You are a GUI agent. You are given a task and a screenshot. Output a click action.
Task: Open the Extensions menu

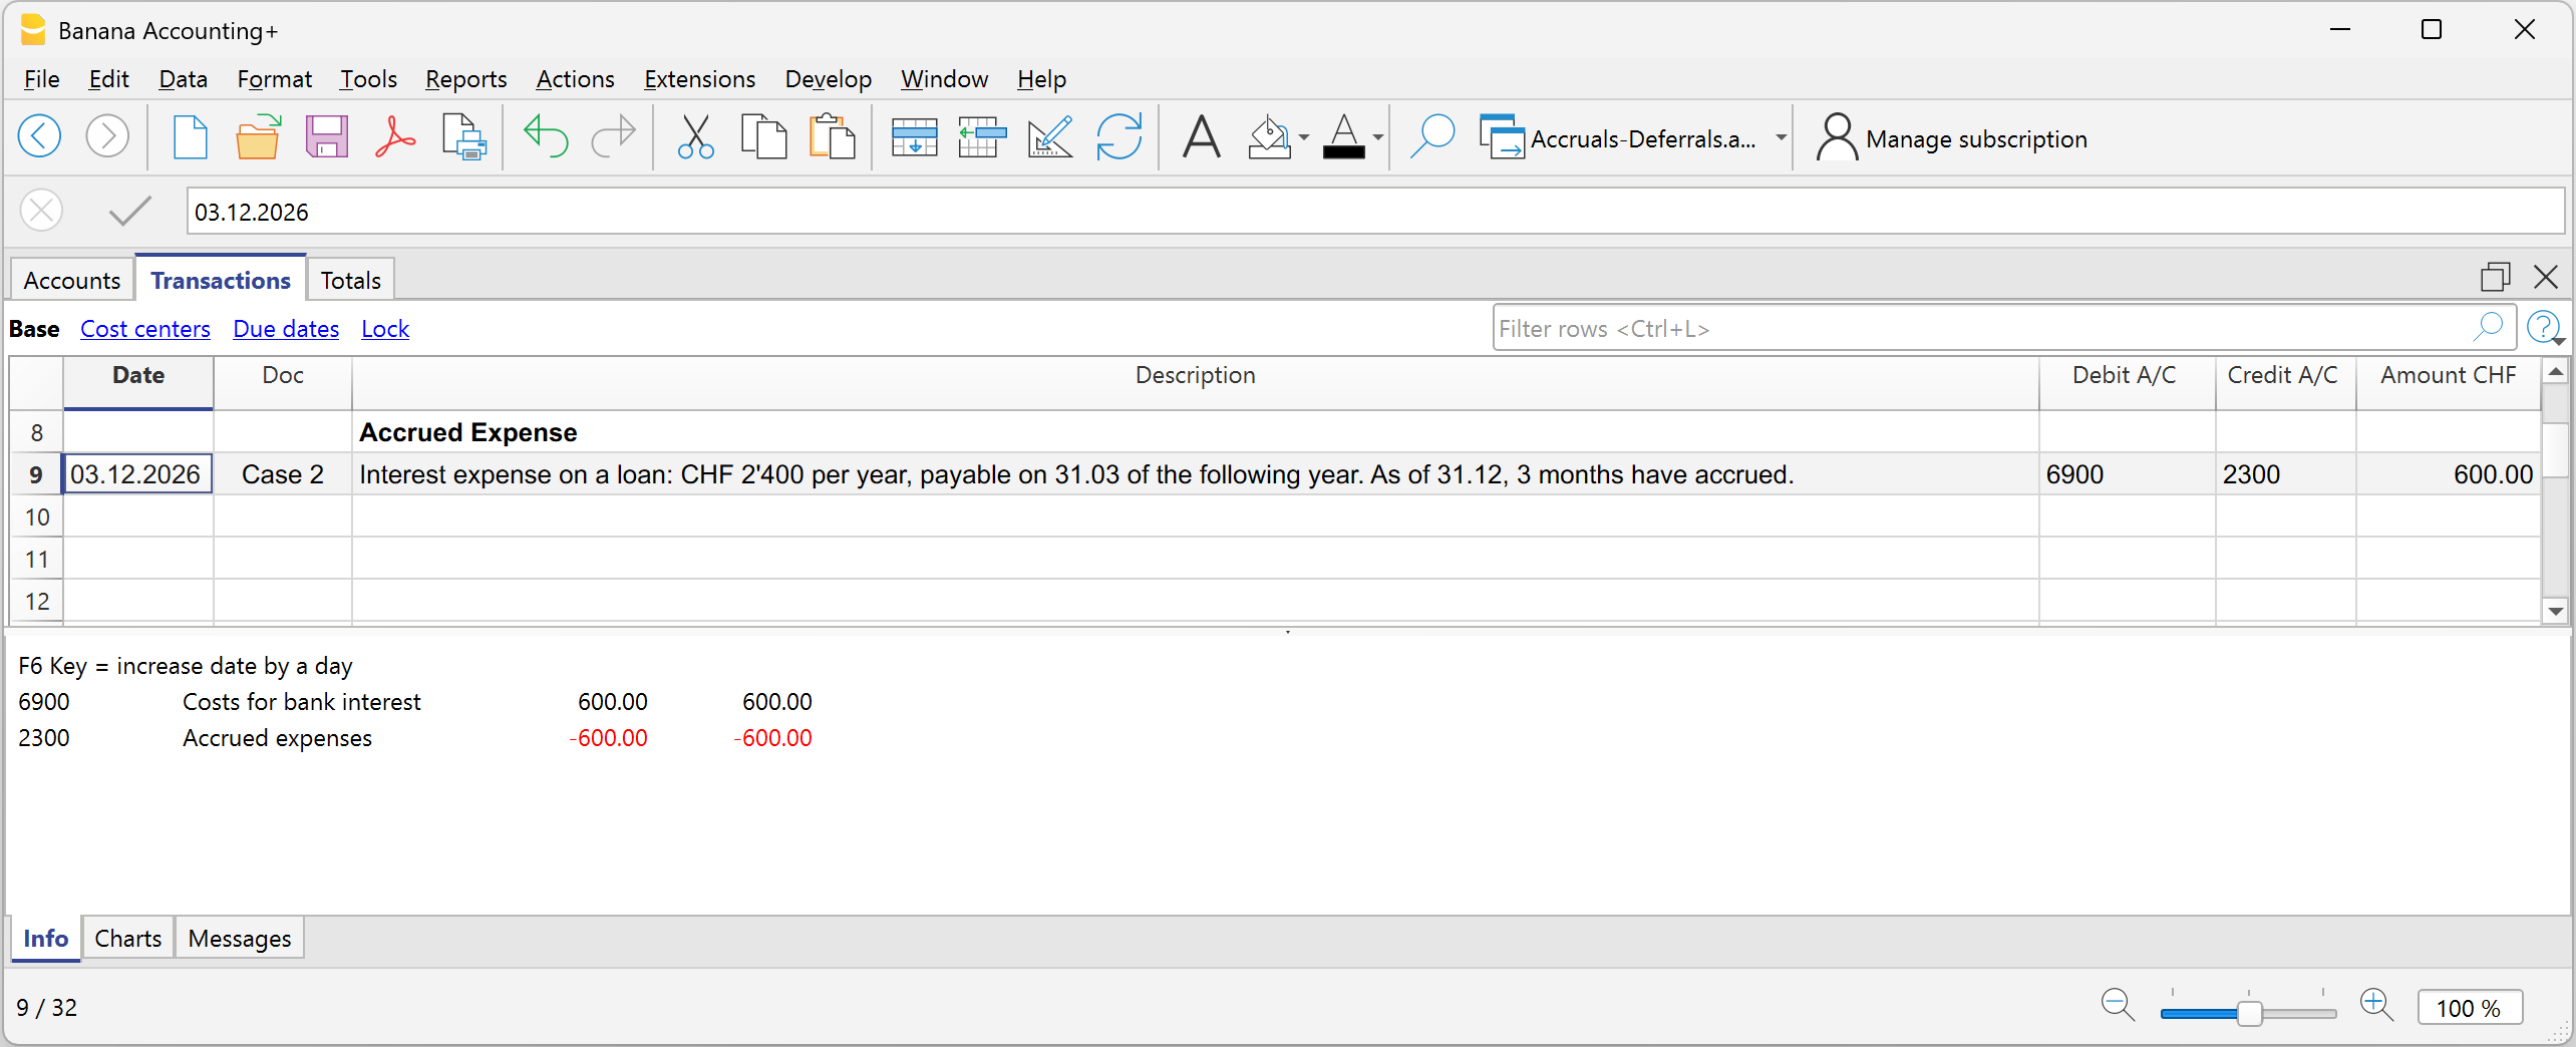click(700, 79)
